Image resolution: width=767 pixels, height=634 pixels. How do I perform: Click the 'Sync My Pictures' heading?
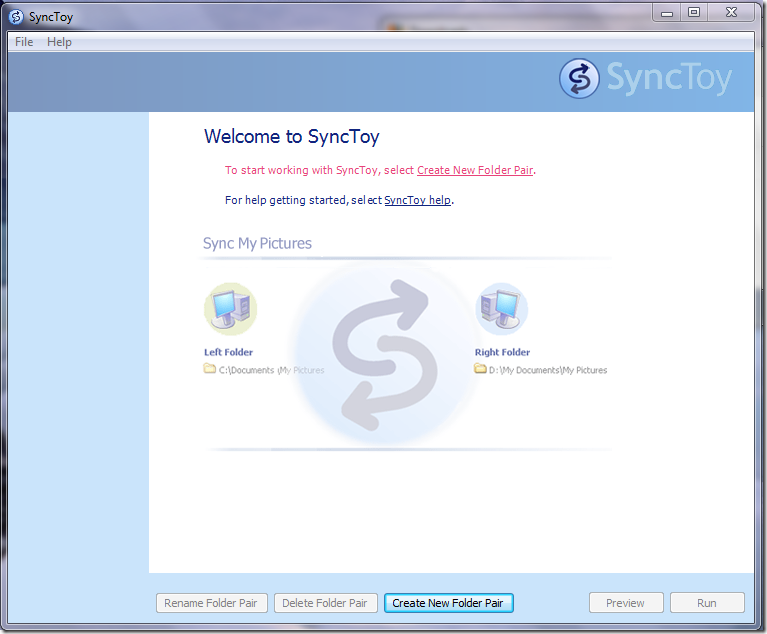(257, 243)
